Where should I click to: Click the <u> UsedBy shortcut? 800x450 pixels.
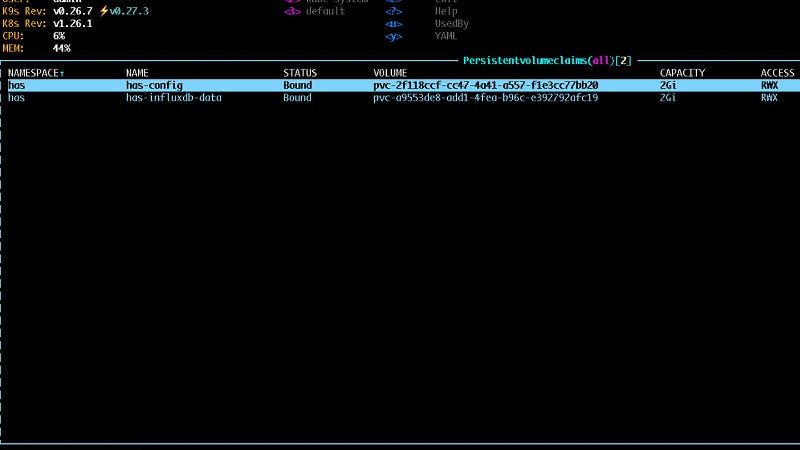pos(427,23)
